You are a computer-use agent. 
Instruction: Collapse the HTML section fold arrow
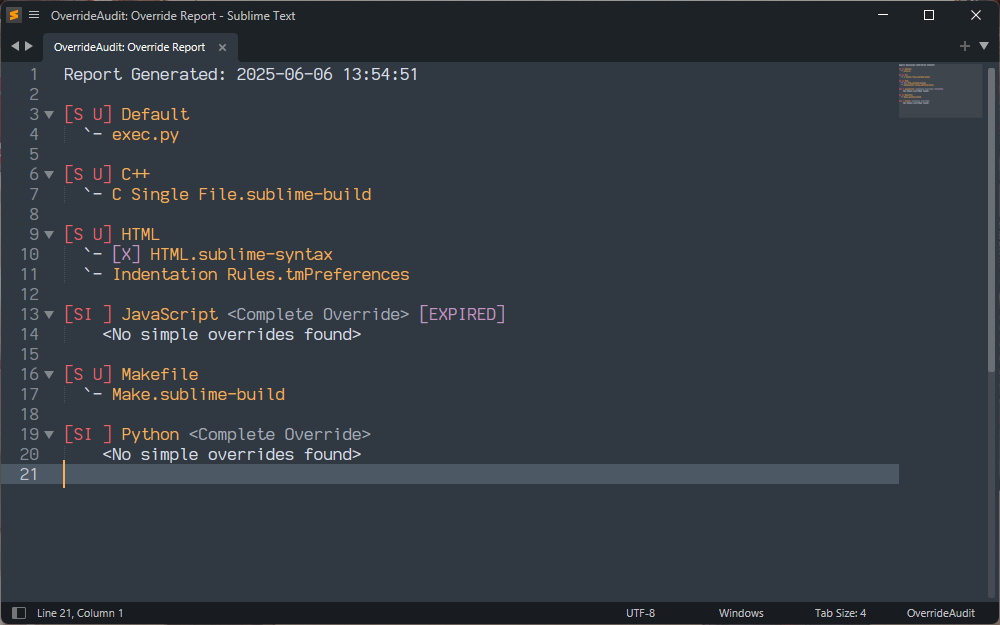click(x=49, y=235)
